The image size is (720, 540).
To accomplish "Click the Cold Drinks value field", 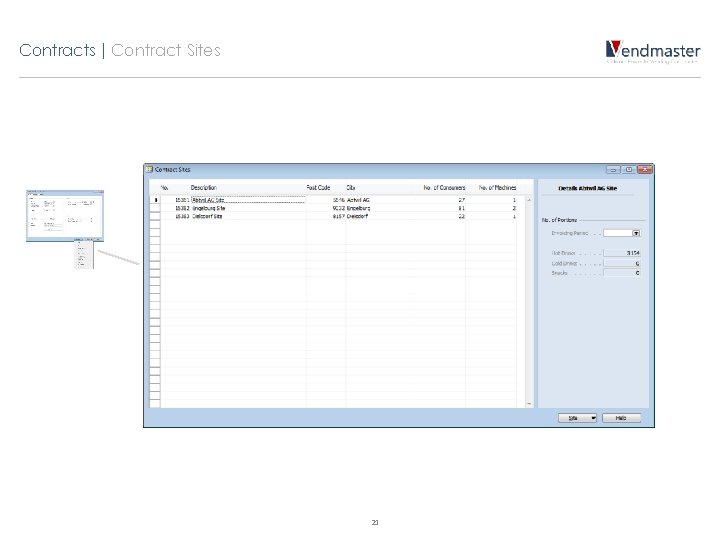I will (x=622, y=263).
